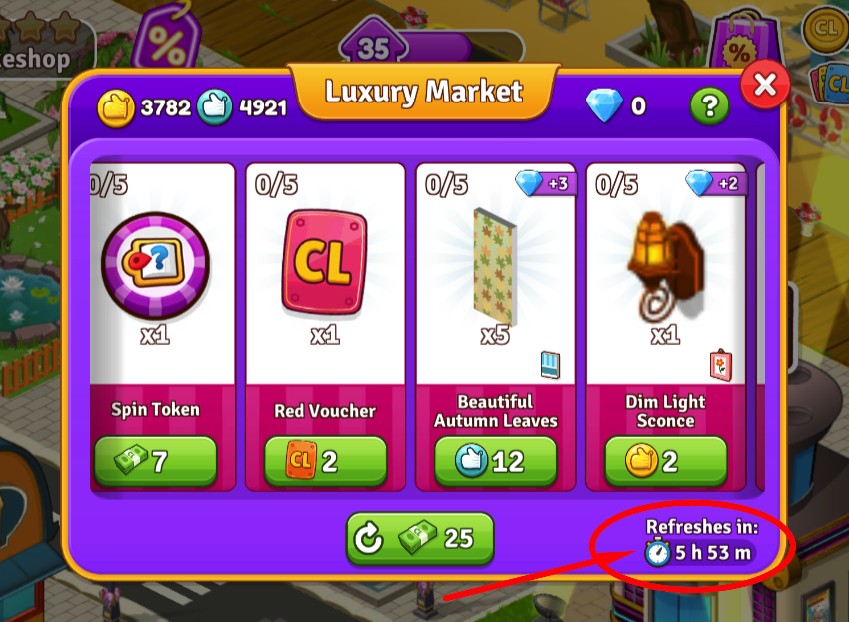Click the green question mark help icon
This screenshot has height=622, width=849.
tap(709, 106)
